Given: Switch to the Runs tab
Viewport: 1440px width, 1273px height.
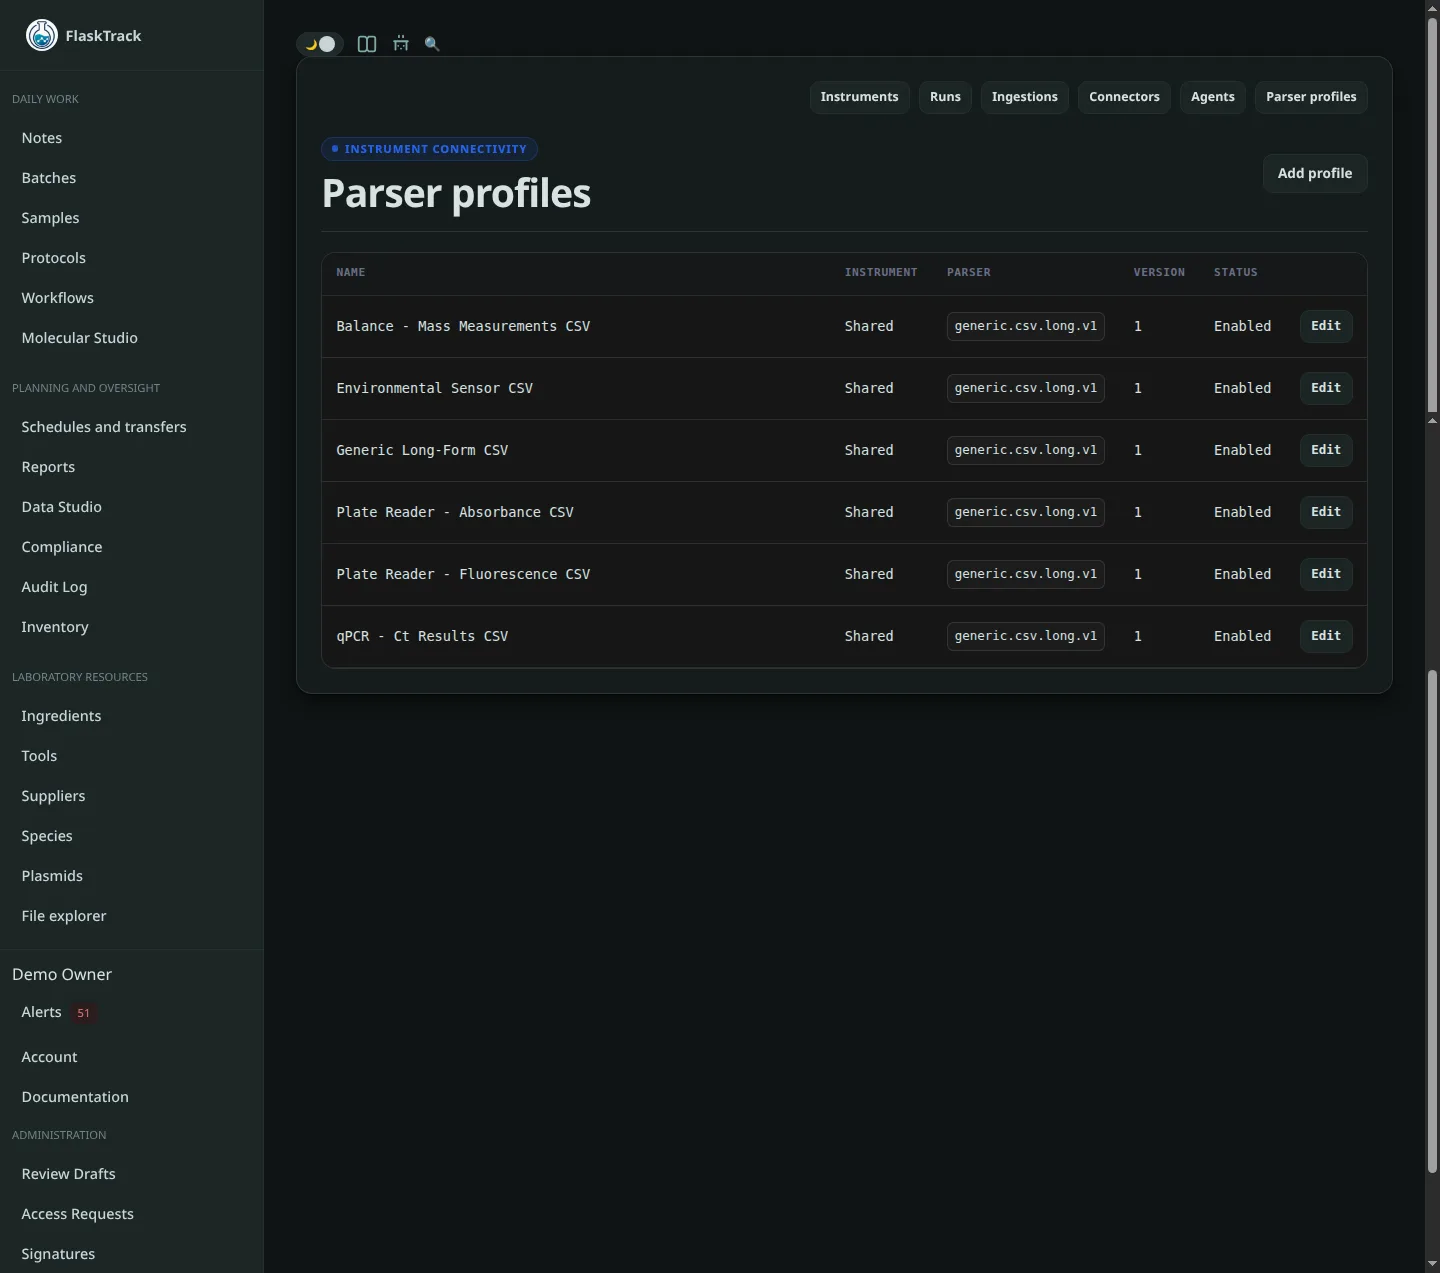Looking at the screenshot, I should pyautogui.click(x=945, y=97).
